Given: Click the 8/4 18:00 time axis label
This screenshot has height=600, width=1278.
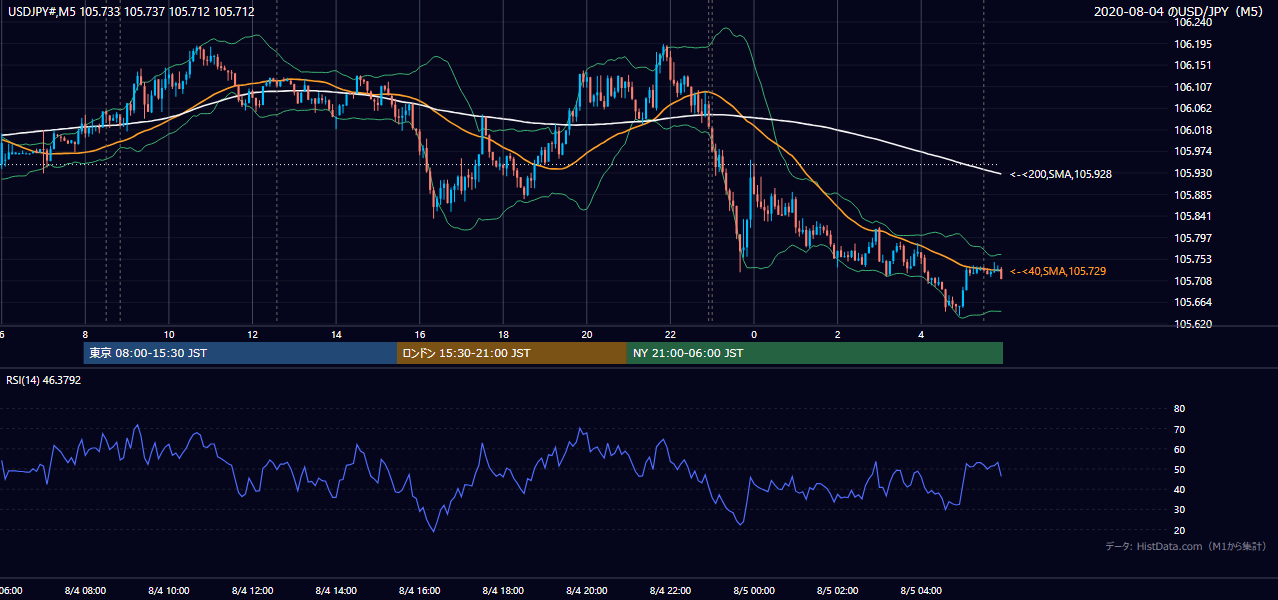Looking at the screenshot, I should (x=503, y=590).
